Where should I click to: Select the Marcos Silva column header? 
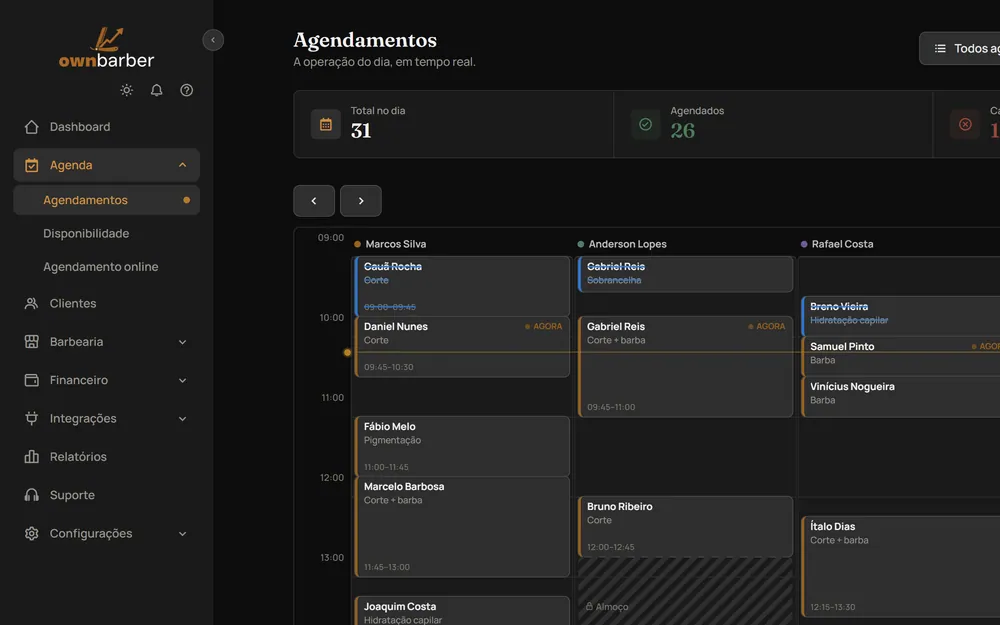coord(390,244)
